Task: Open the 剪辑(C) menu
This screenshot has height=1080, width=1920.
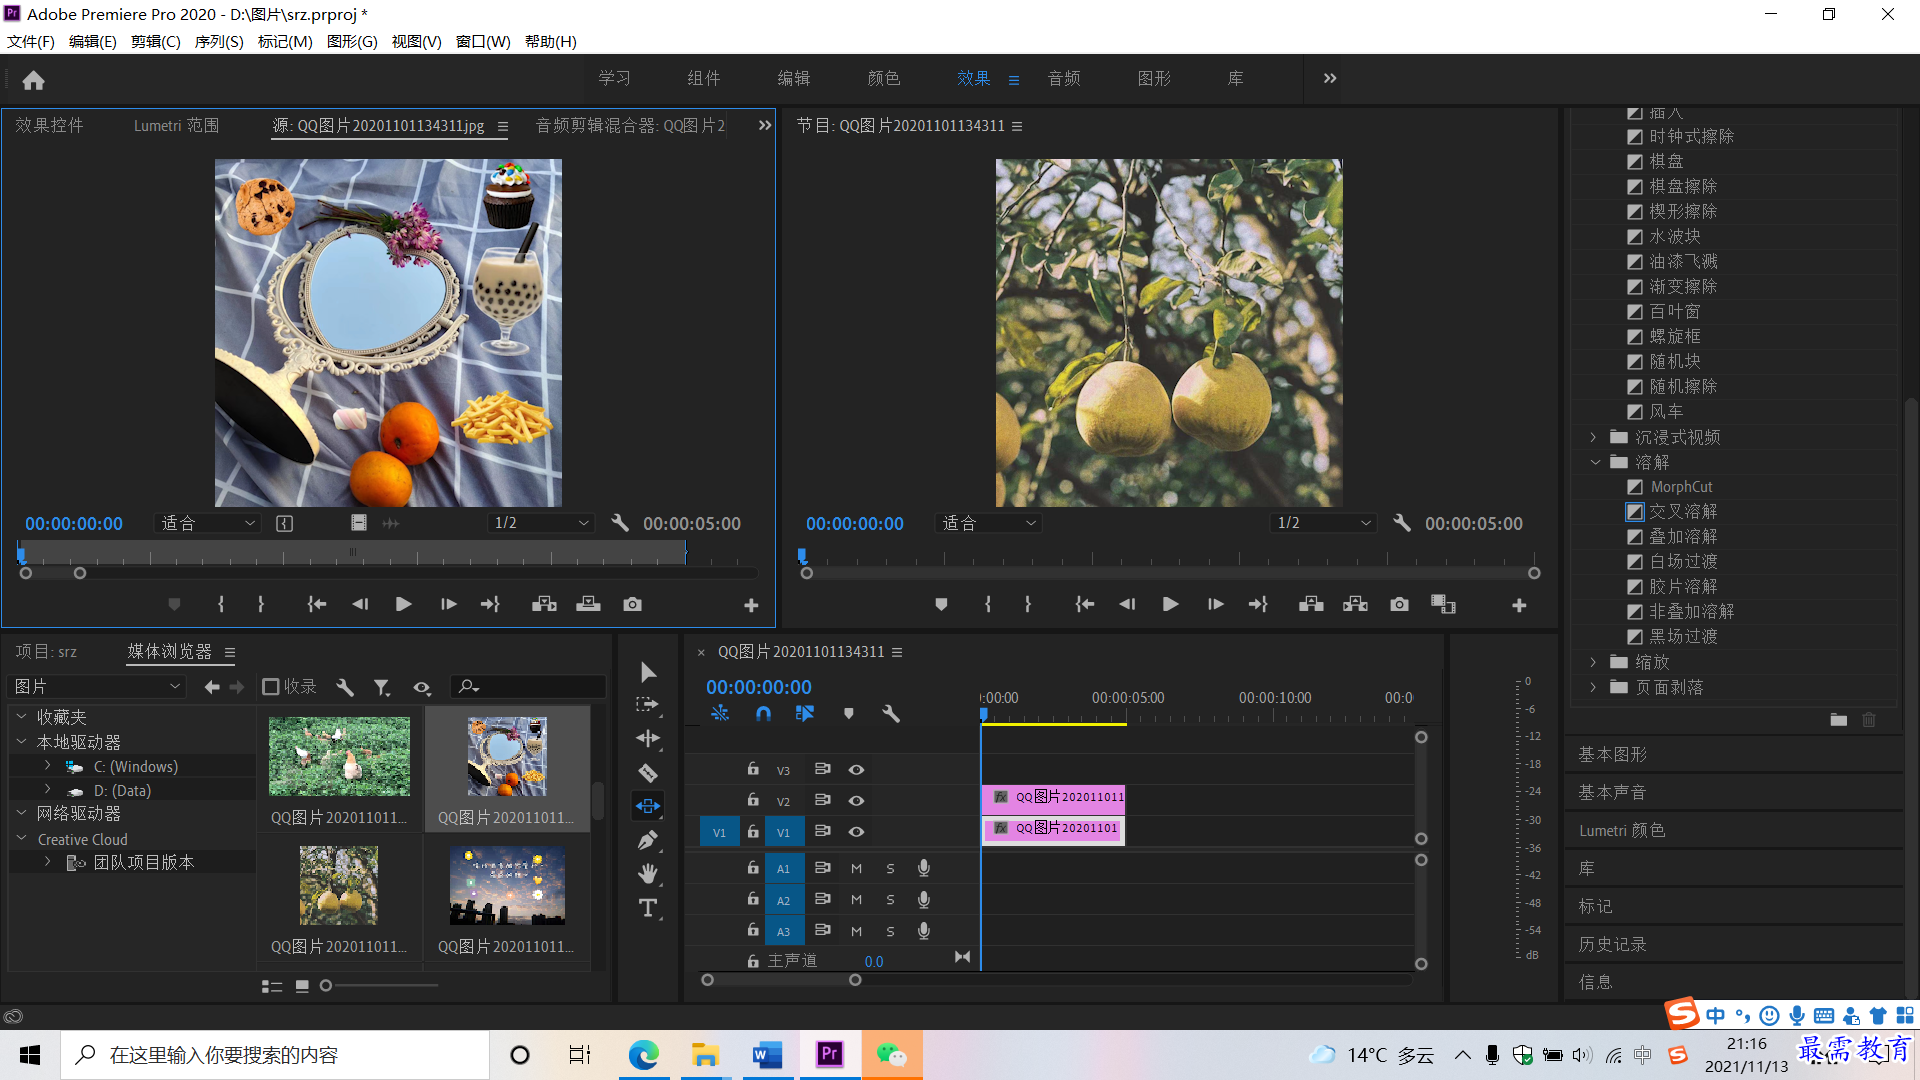Action: pyautogui.click(x=155, y=42)
